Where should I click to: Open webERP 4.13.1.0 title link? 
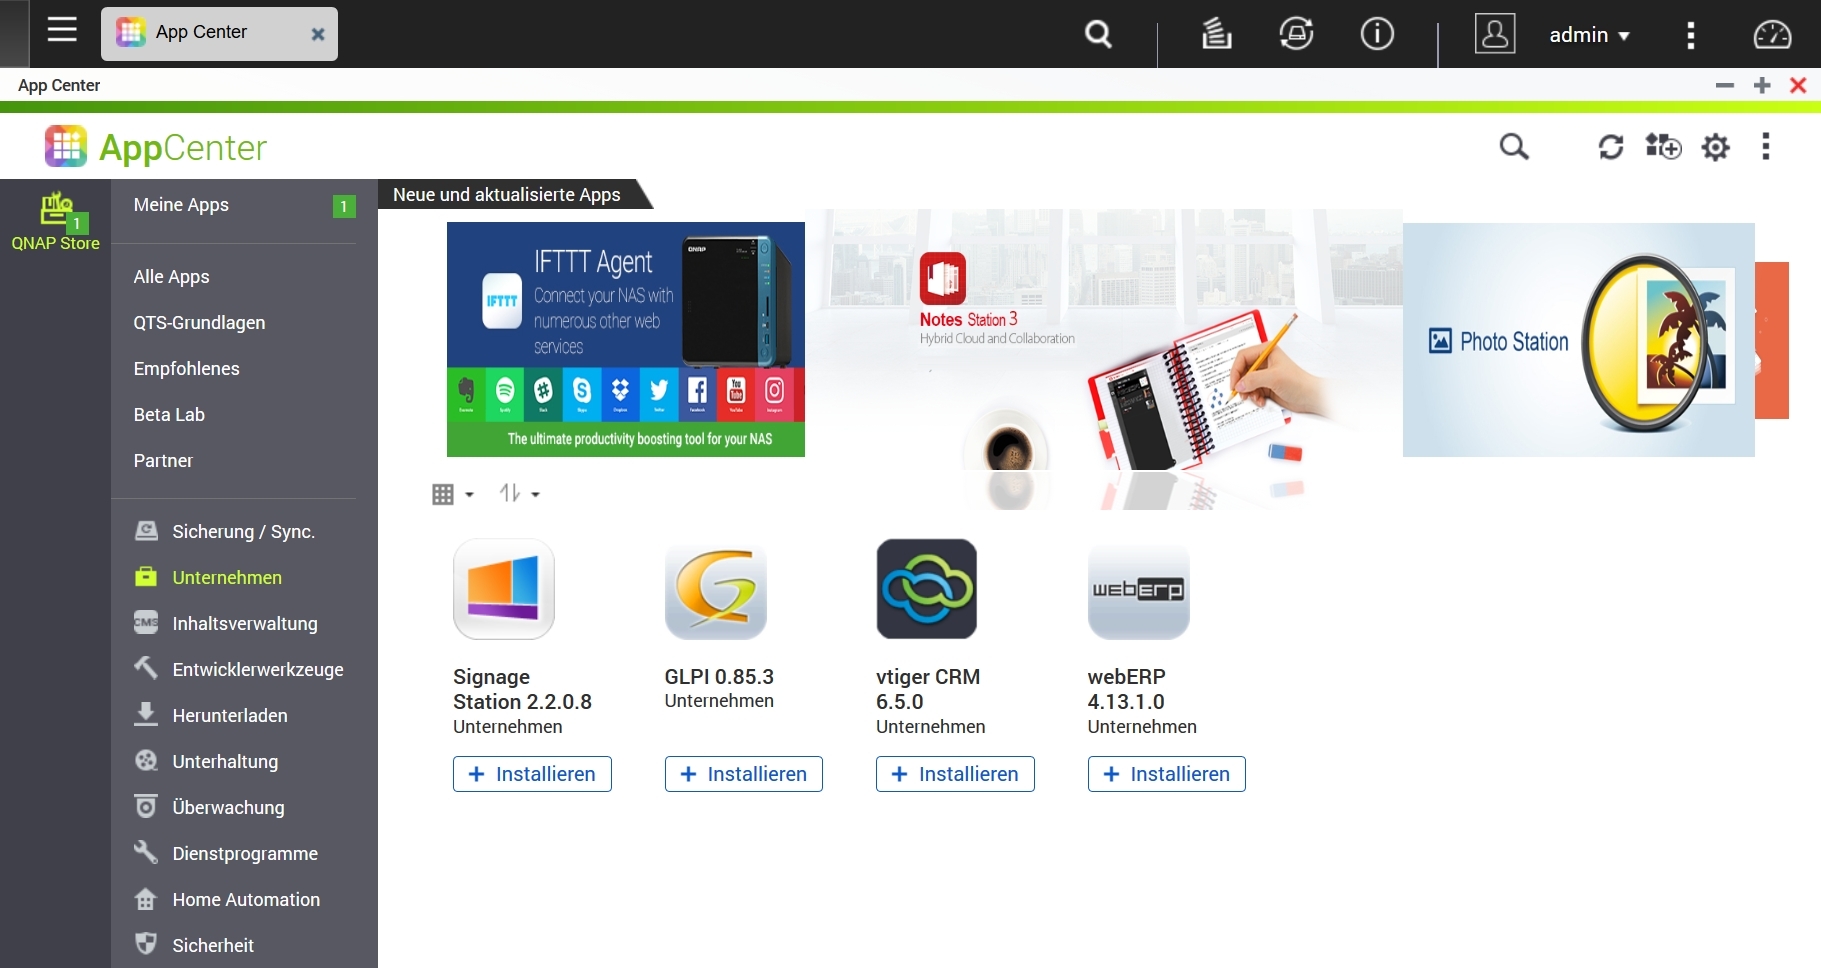pyautogui.click(x=1127, y=689)
